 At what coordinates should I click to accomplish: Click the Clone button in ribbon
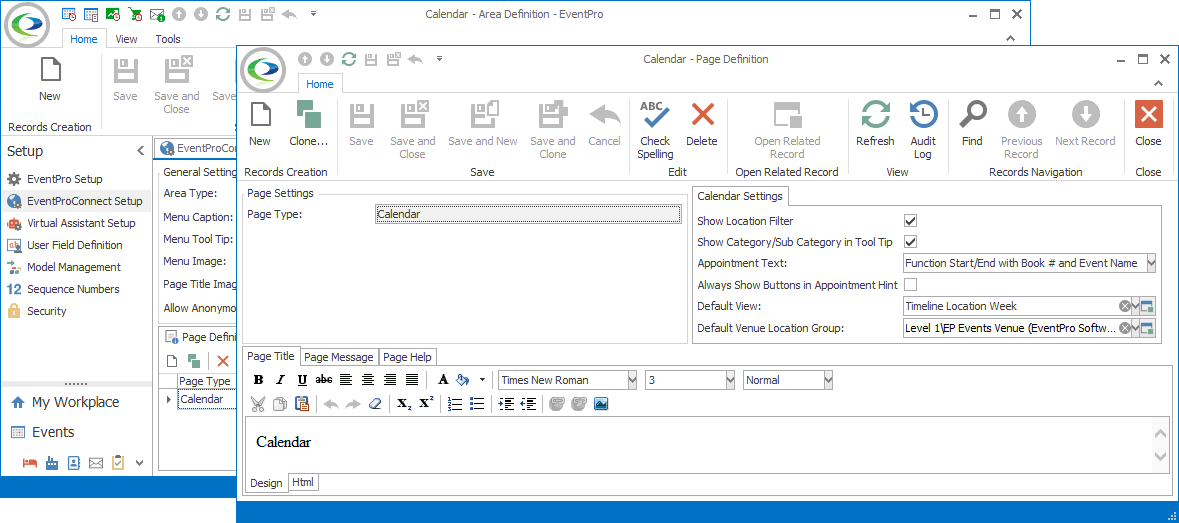pyautogui.click(x=309, y=124)
